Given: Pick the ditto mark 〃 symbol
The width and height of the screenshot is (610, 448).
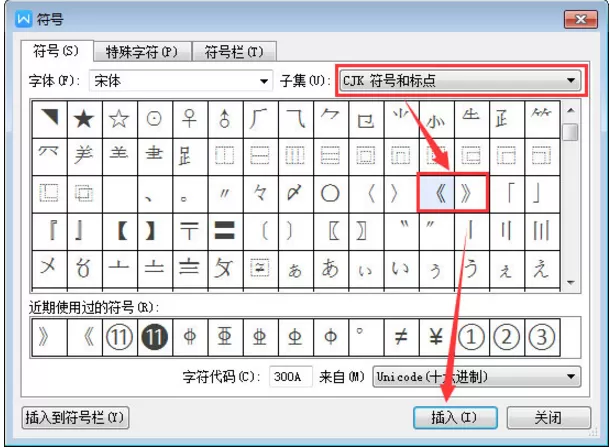Looking at the screenshot, I should pos(225,193).
